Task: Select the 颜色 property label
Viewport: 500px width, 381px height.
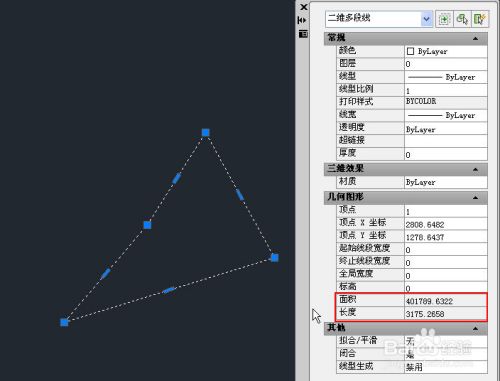Action: pos(347,50)
